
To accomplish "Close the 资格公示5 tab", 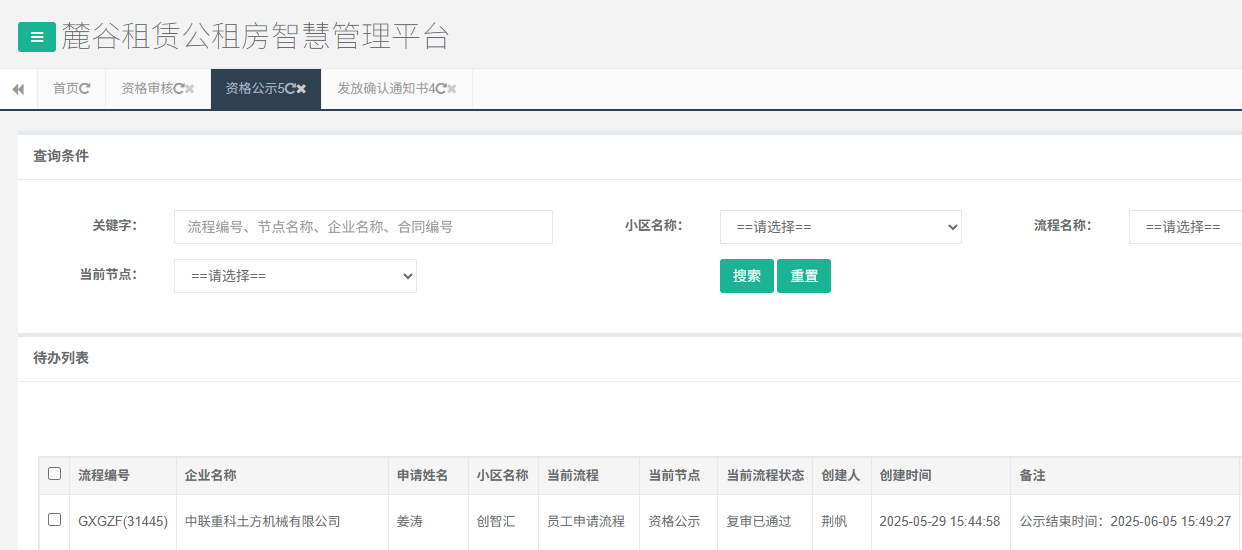I will click(301, 89).
